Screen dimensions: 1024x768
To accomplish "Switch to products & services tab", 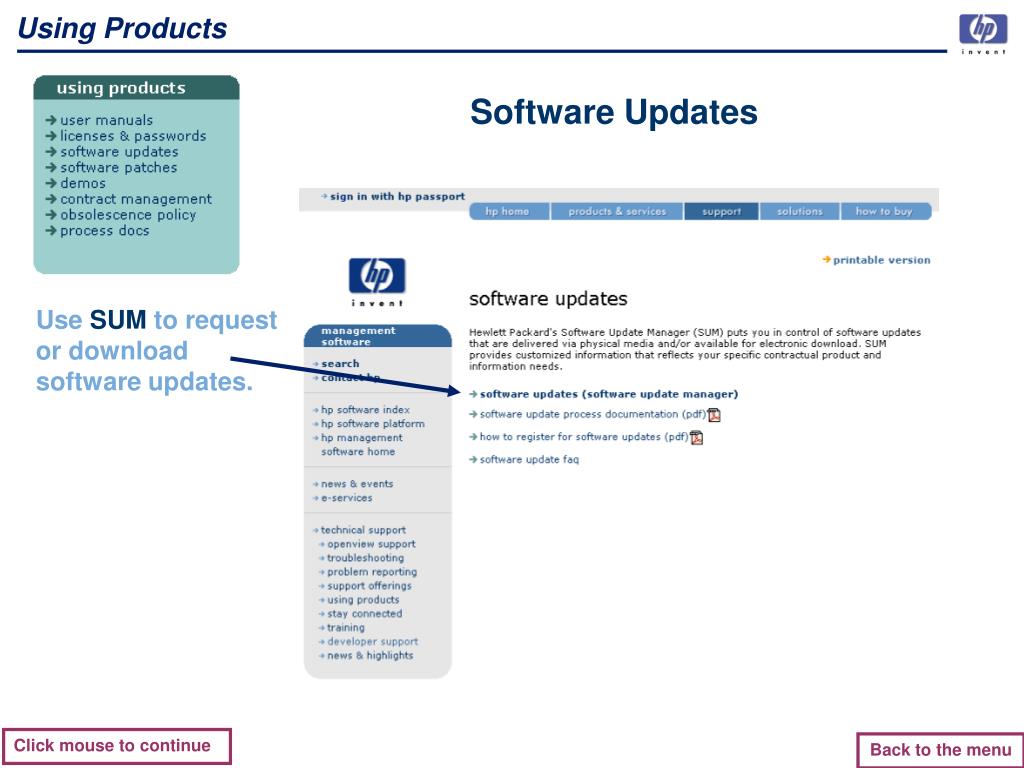I will point(616,211).
